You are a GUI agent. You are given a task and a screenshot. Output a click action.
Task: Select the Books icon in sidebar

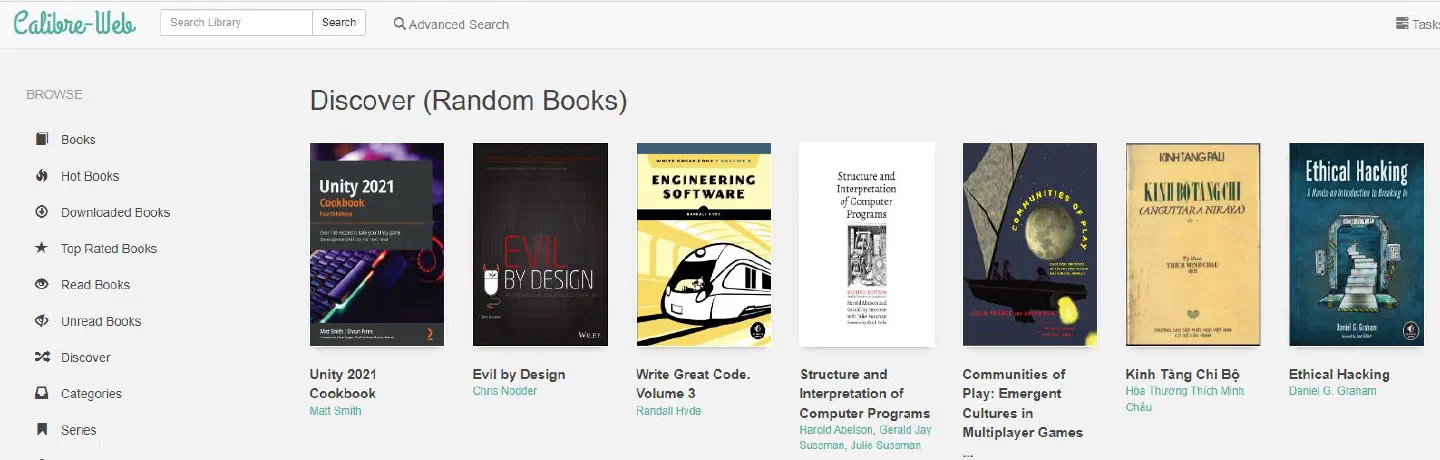click(x=42, y=139)
